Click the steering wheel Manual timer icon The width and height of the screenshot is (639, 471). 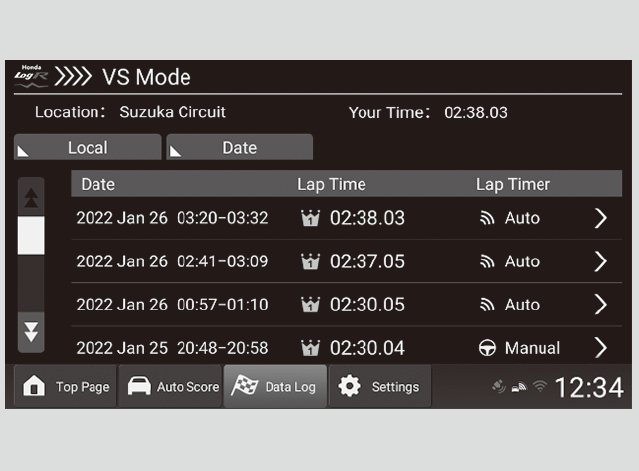tap(488, 348)
